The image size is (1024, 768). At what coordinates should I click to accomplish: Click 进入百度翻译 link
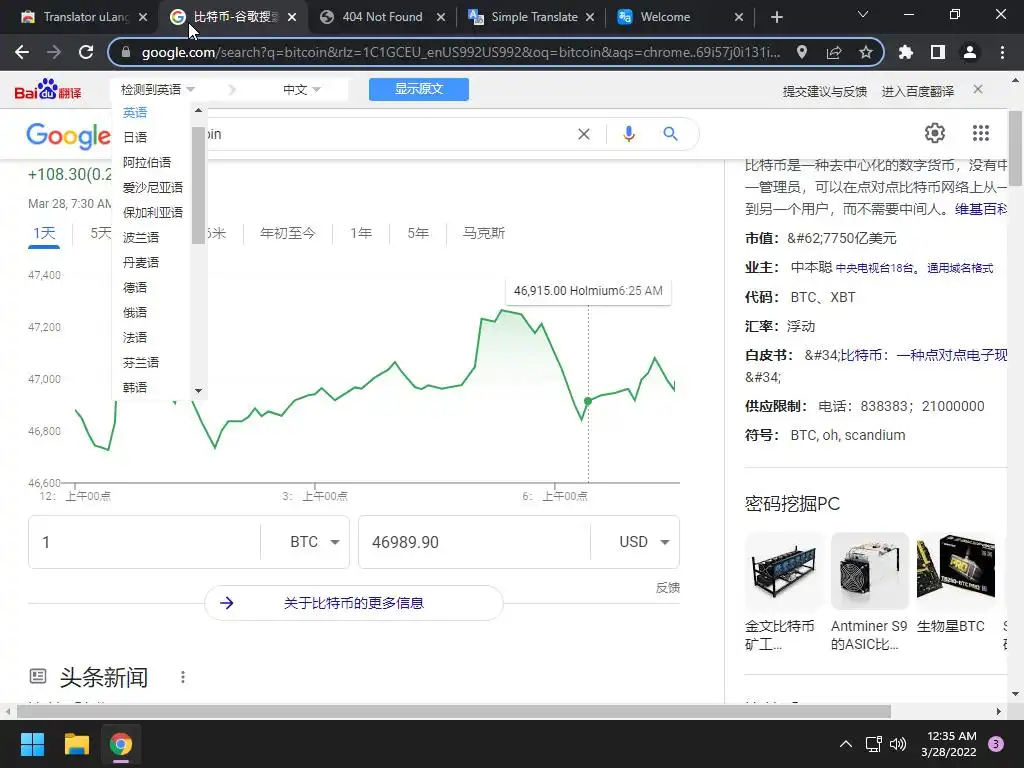[x=918, y=91]
